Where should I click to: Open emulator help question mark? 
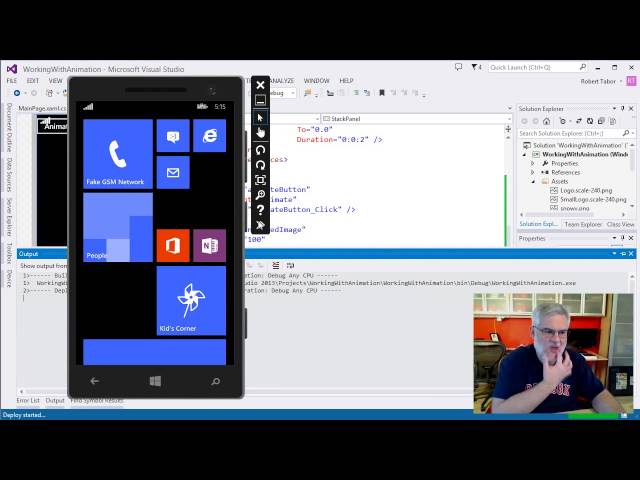(x=260, y=210)
